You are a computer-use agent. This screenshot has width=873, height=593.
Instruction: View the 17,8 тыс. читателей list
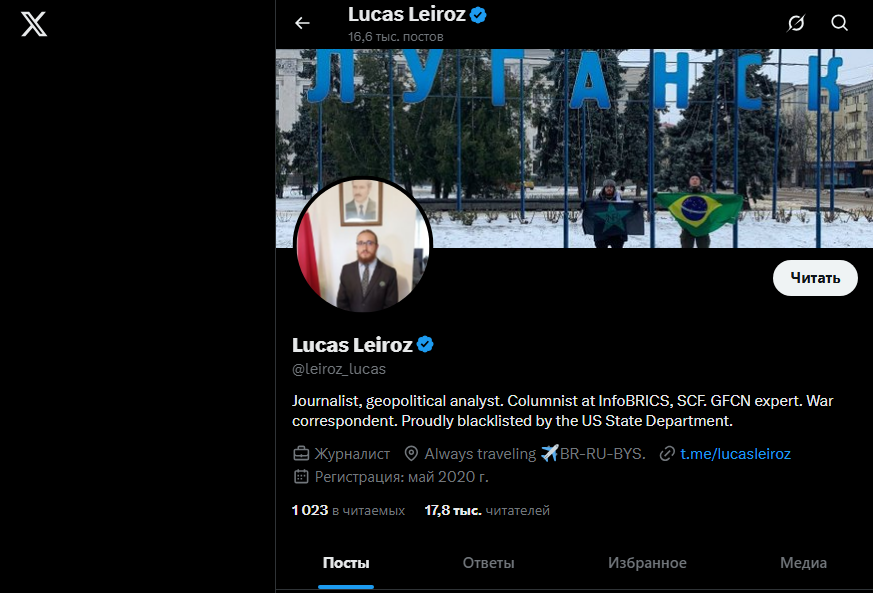(487, 510)
